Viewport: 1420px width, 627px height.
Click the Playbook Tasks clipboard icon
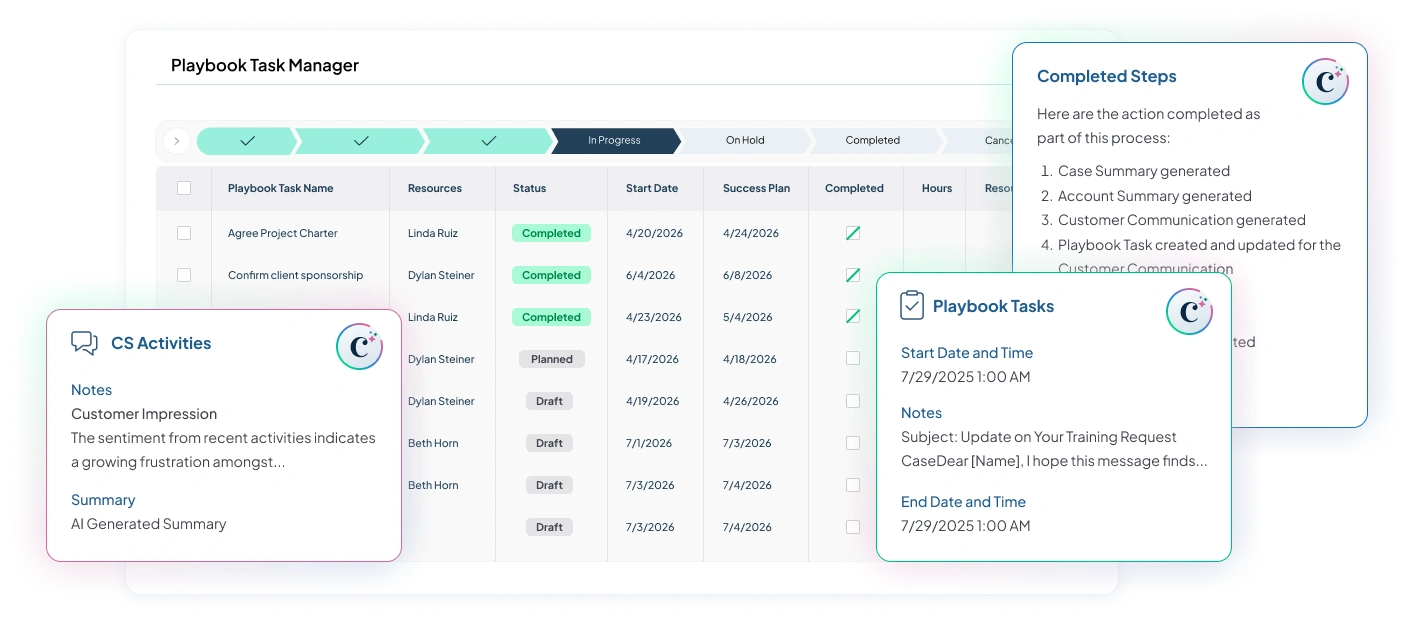point(911,306)
